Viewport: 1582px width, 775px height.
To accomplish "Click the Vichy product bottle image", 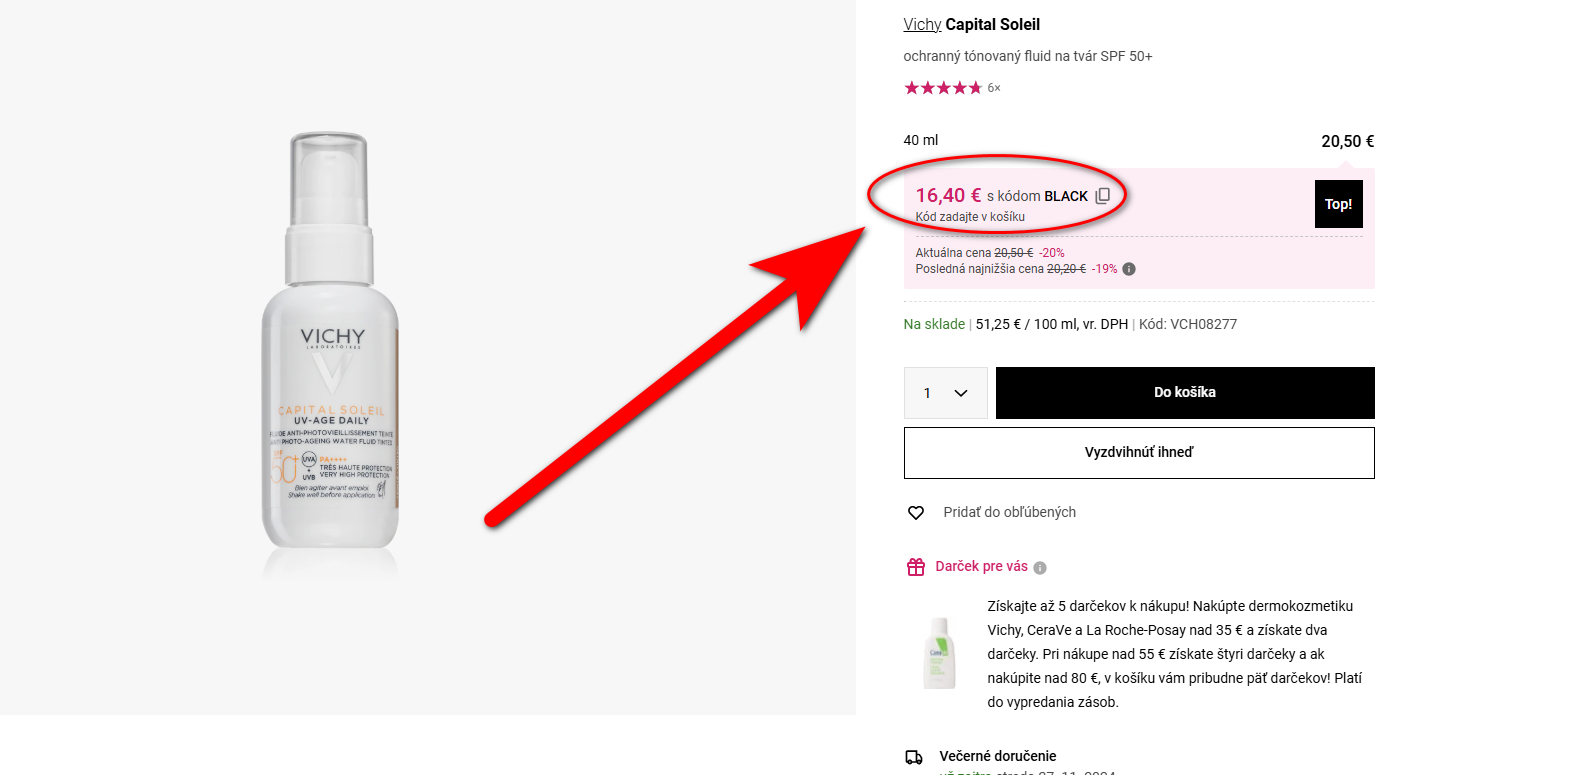I will tap(331, 345).
